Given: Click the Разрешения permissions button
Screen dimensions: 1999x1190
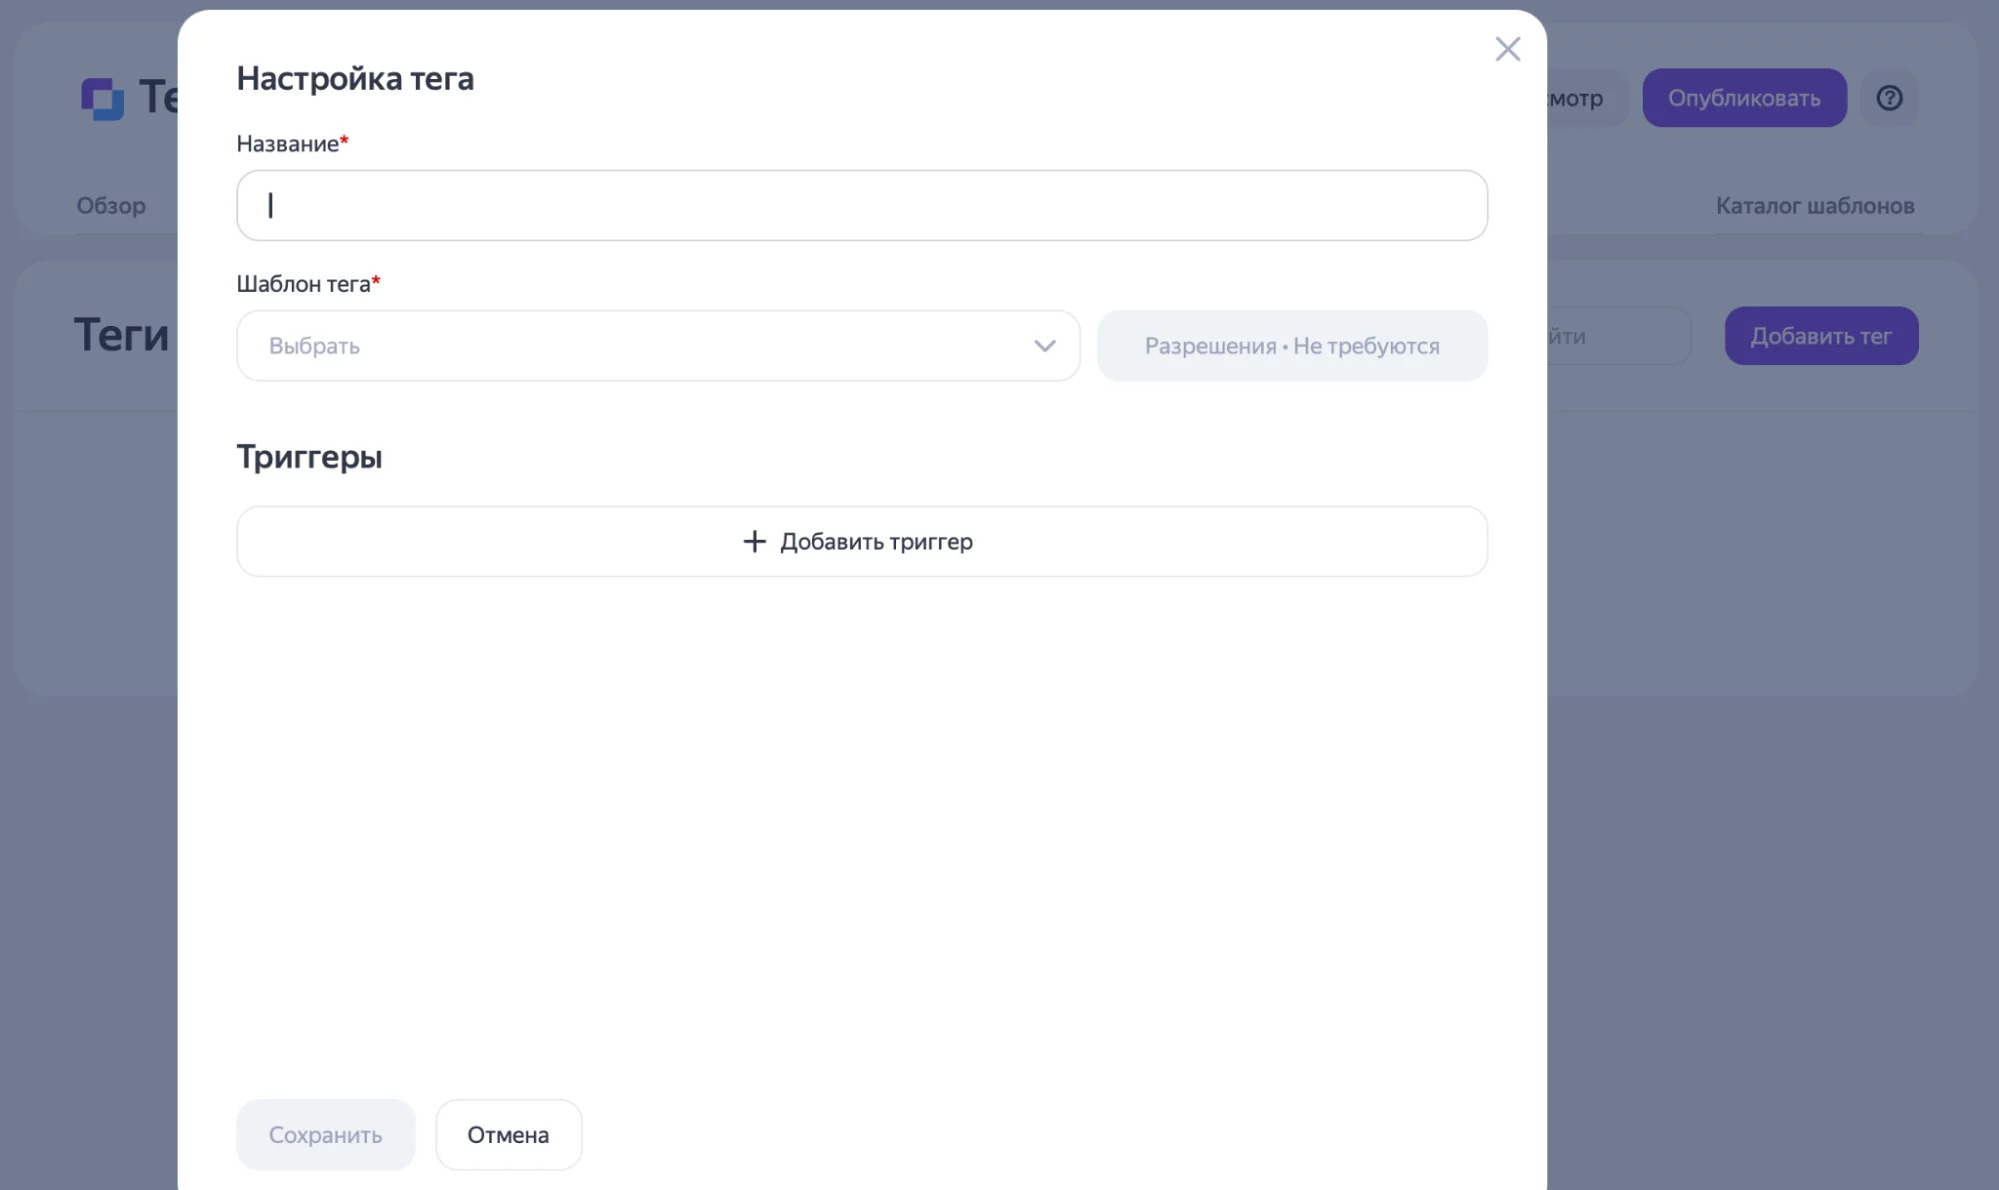Looking at the screenshot, I should click(1291, 345).
